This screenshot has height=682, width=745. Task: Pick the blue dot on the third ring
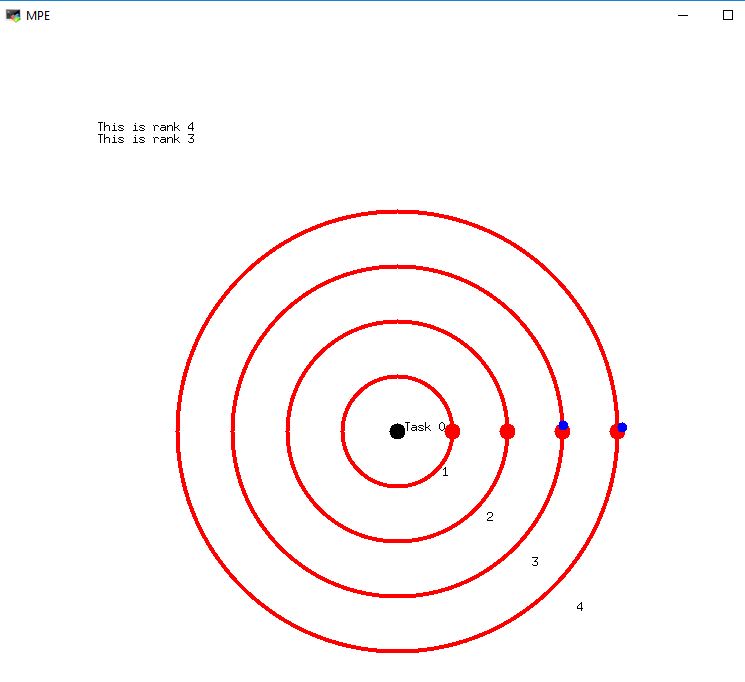tap(563, 426)
